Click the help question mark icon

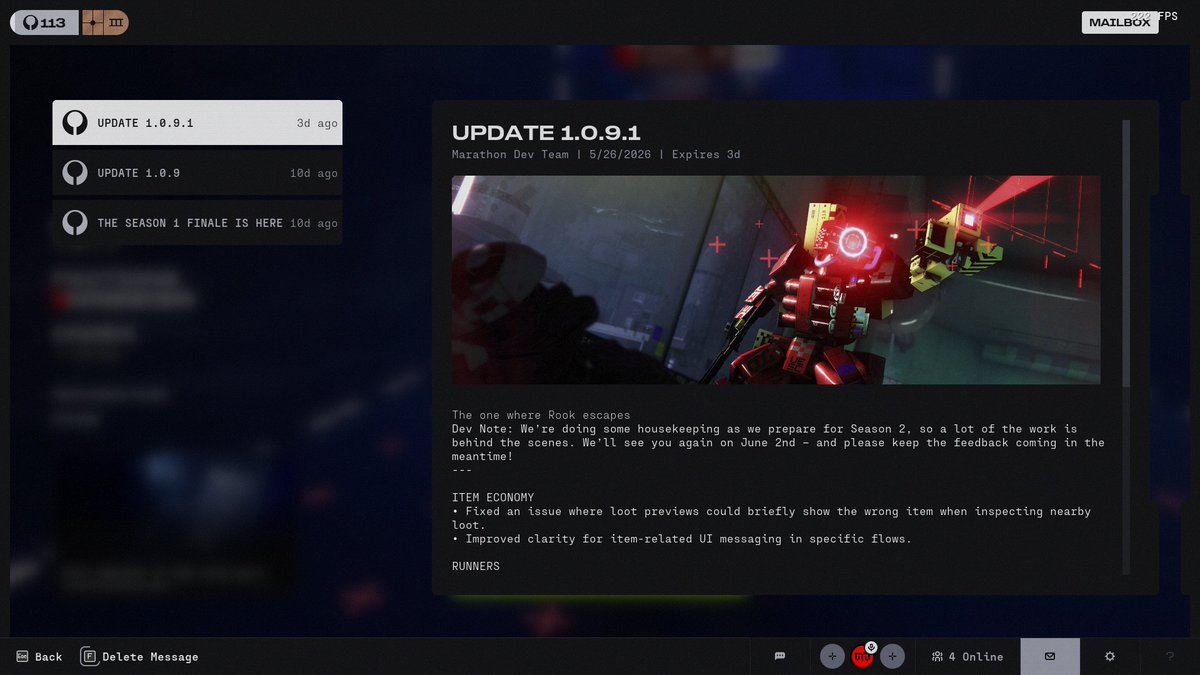click(x=1170, y=656)
